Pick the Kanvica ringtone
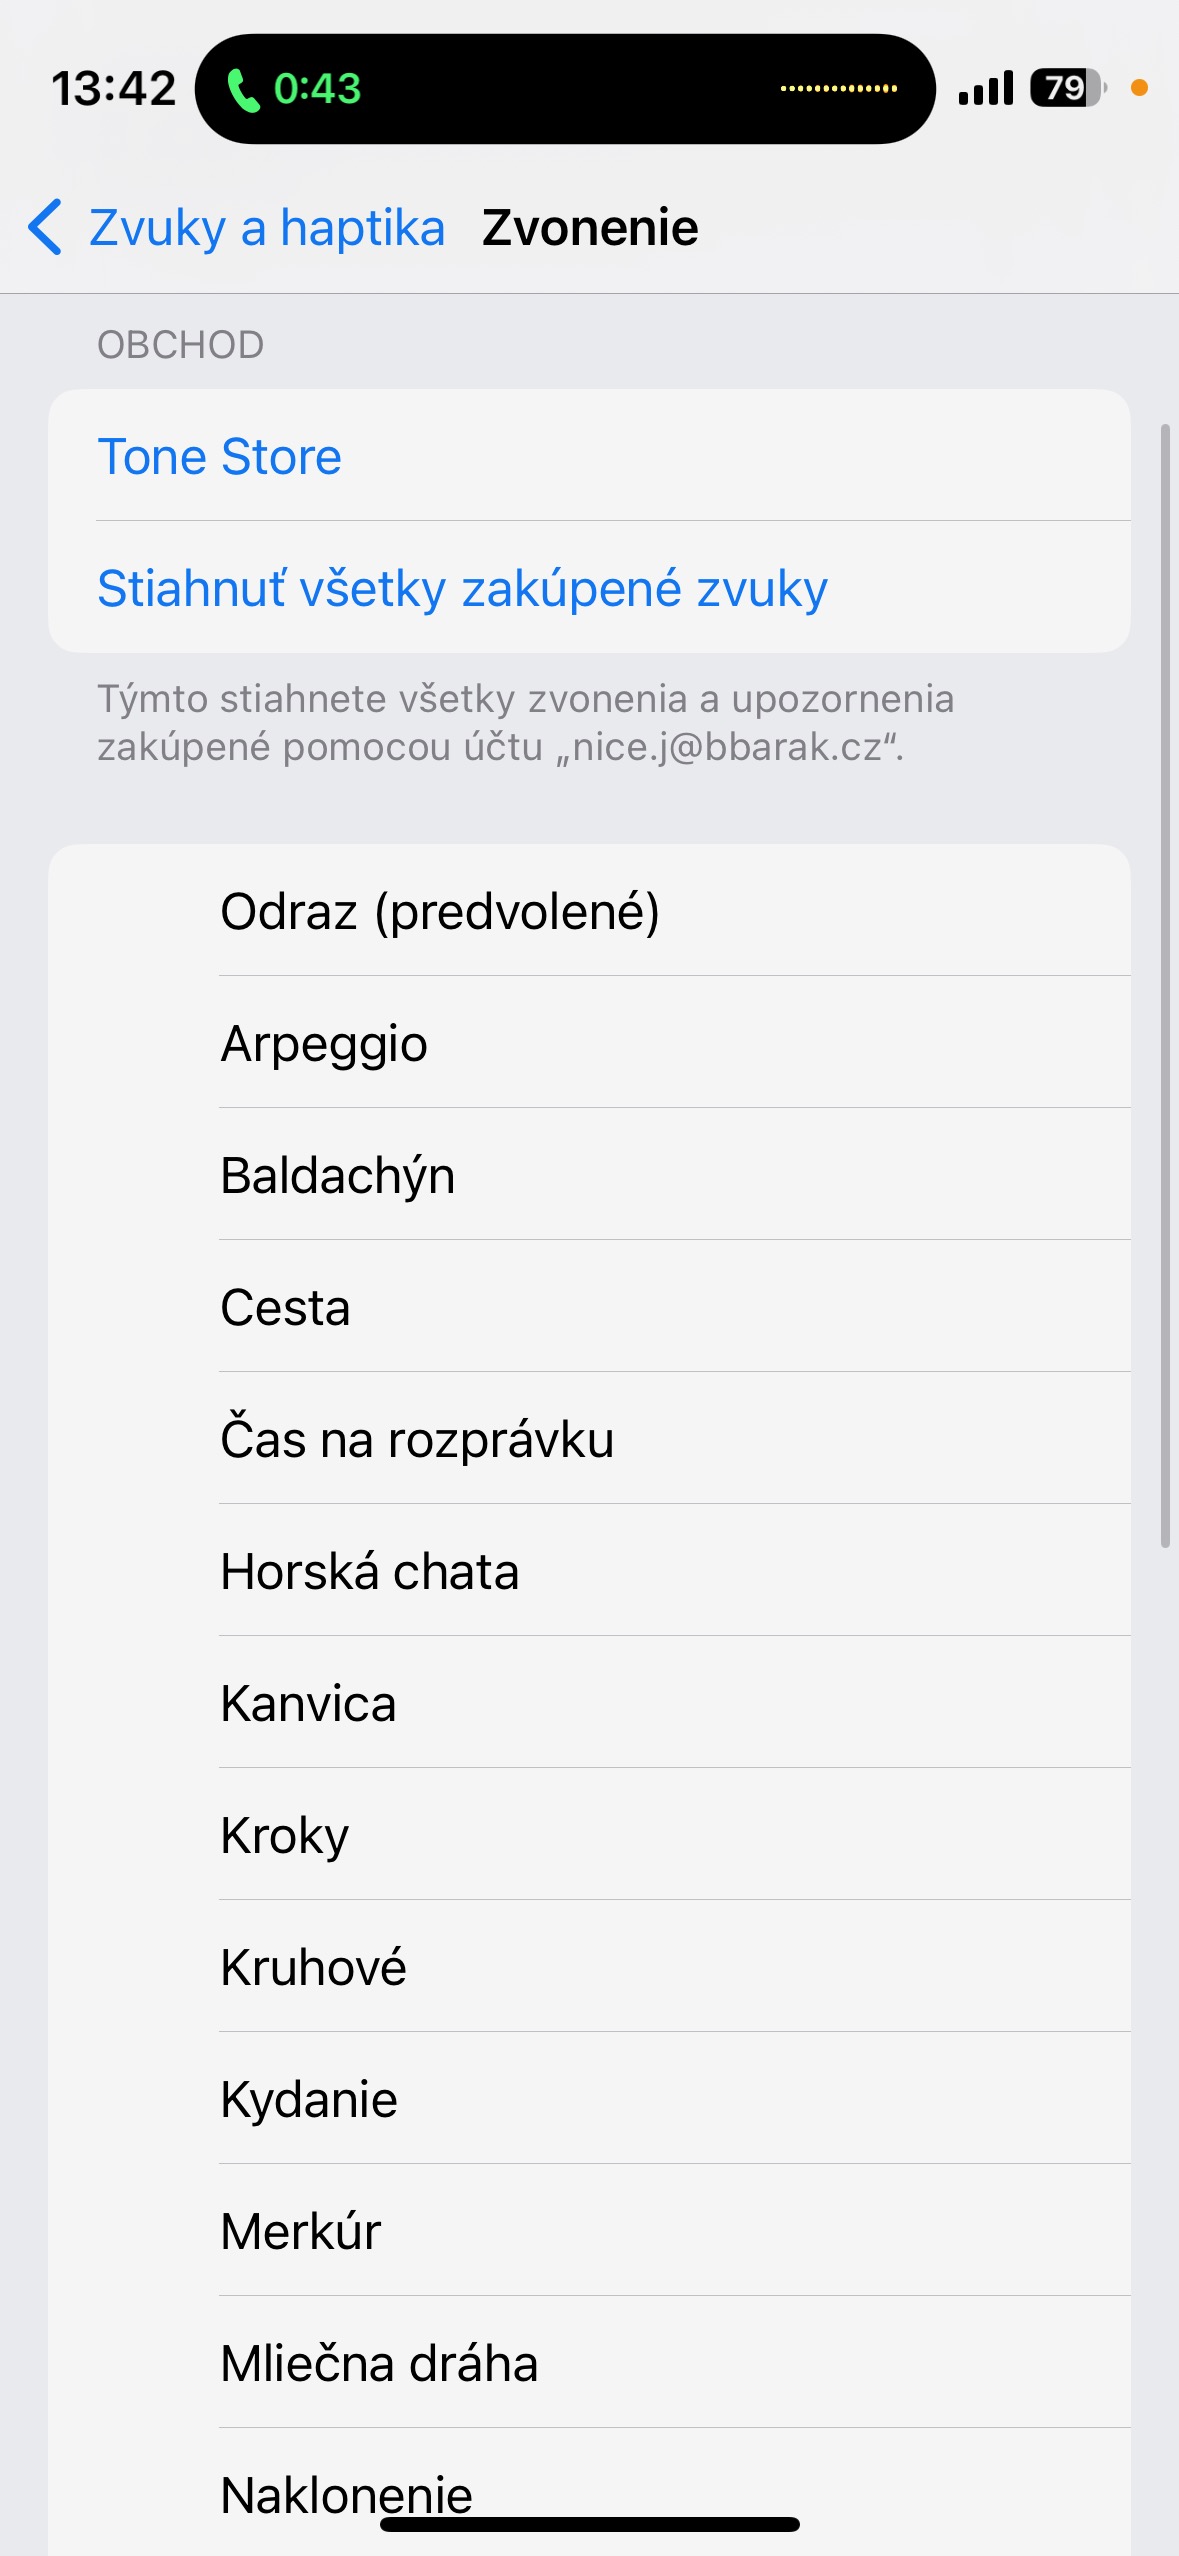The width and height of the screenshot is (1179, 2556). [x=309, y=1704]
